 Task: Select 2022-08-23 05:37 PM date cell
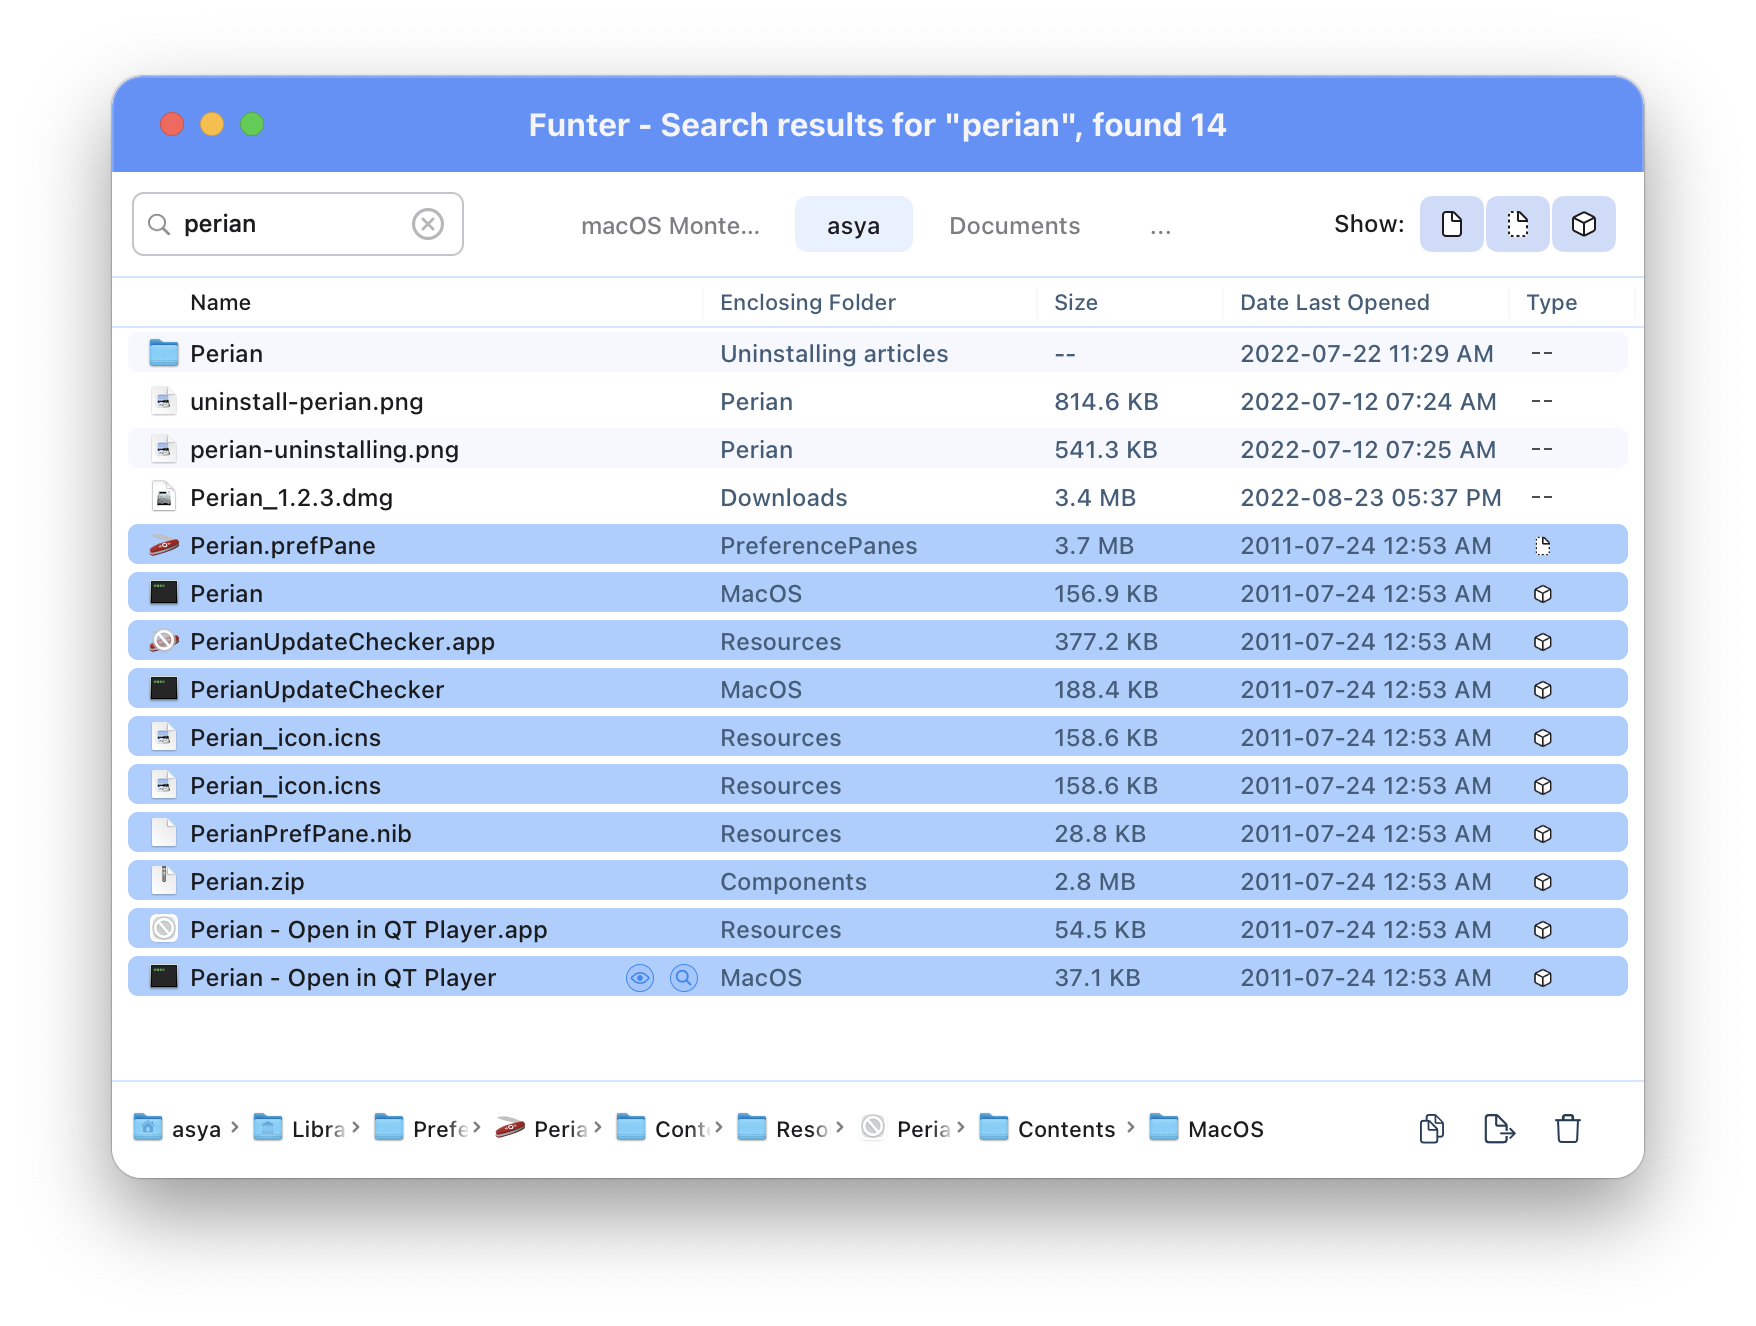tap(1371, 497)
